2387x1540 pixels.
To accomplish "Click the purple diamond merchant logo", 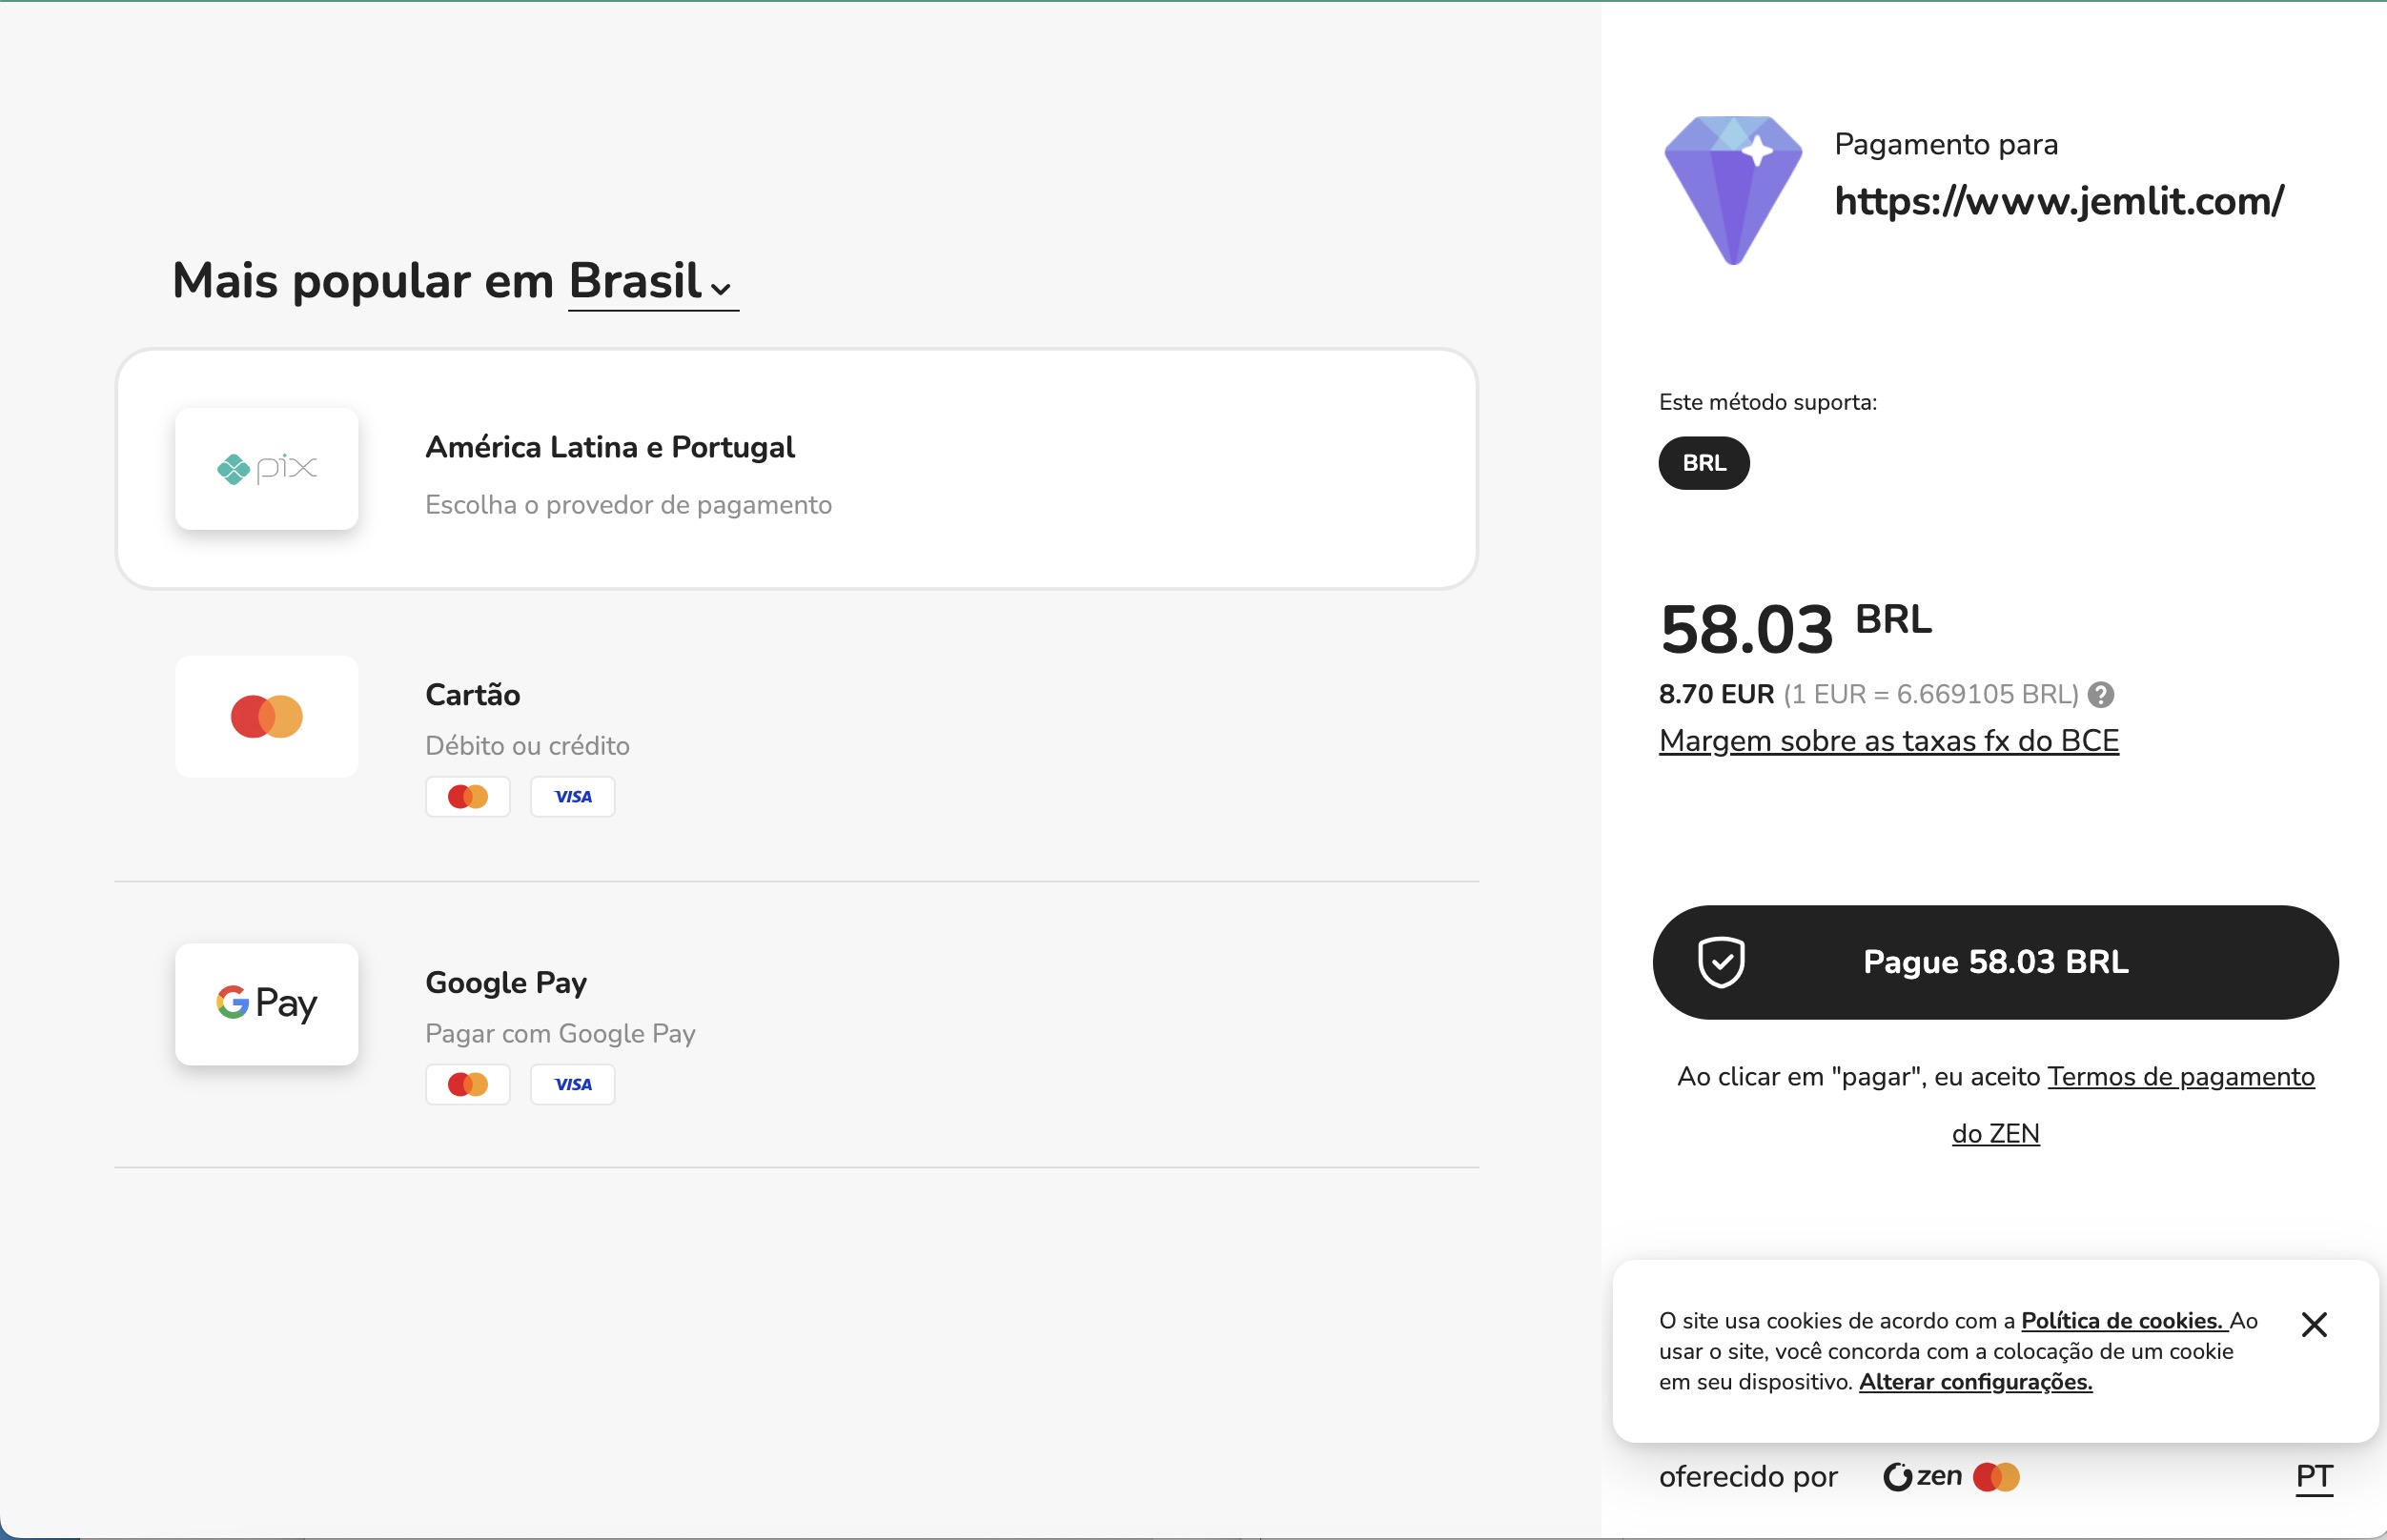I will tap(1732, 189).
